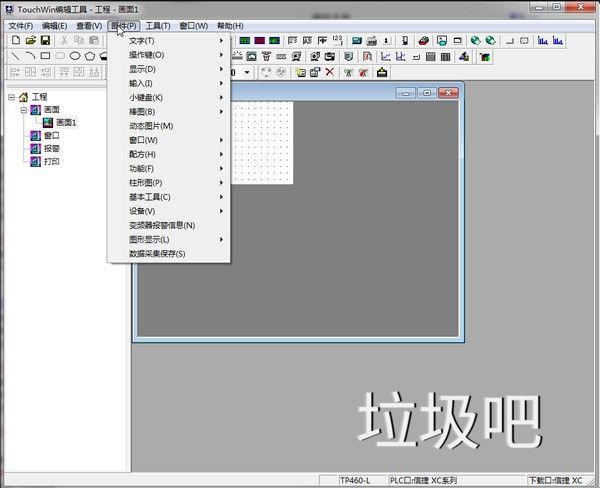Collapse the 工程 tree root node
The height and width of the screenshot is (488, 600).
click(x=11, y=97)
